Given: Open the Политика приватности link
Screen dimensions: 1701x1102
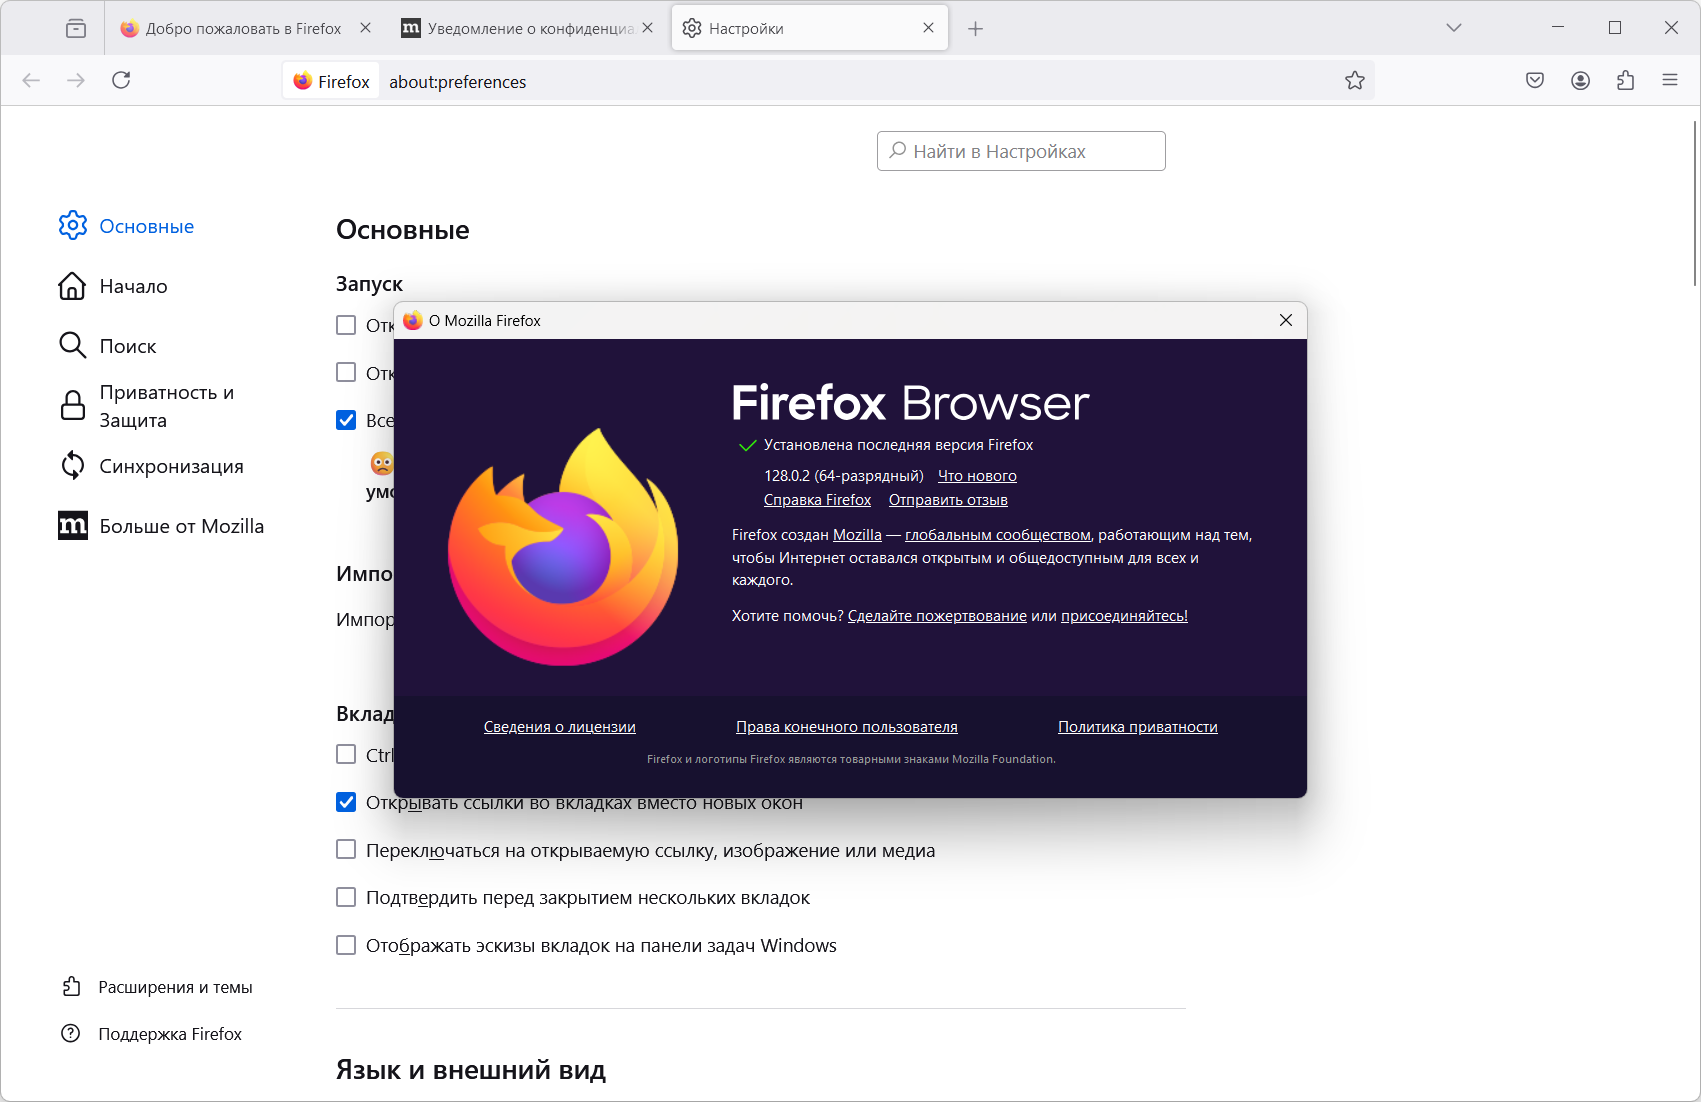Looking at the screenshot, I should coord(1138,727).
